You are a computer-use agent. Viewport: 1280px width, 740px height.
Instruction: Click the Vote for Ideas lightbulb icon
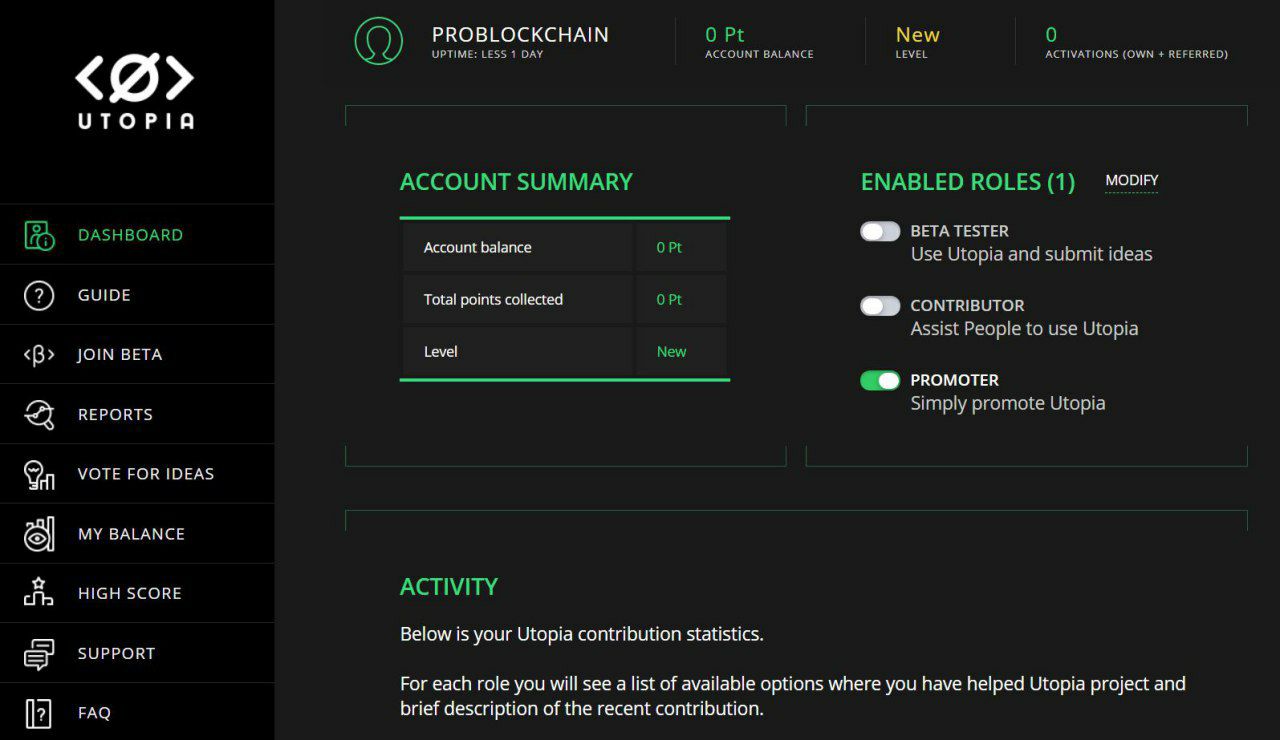point(39,474)
